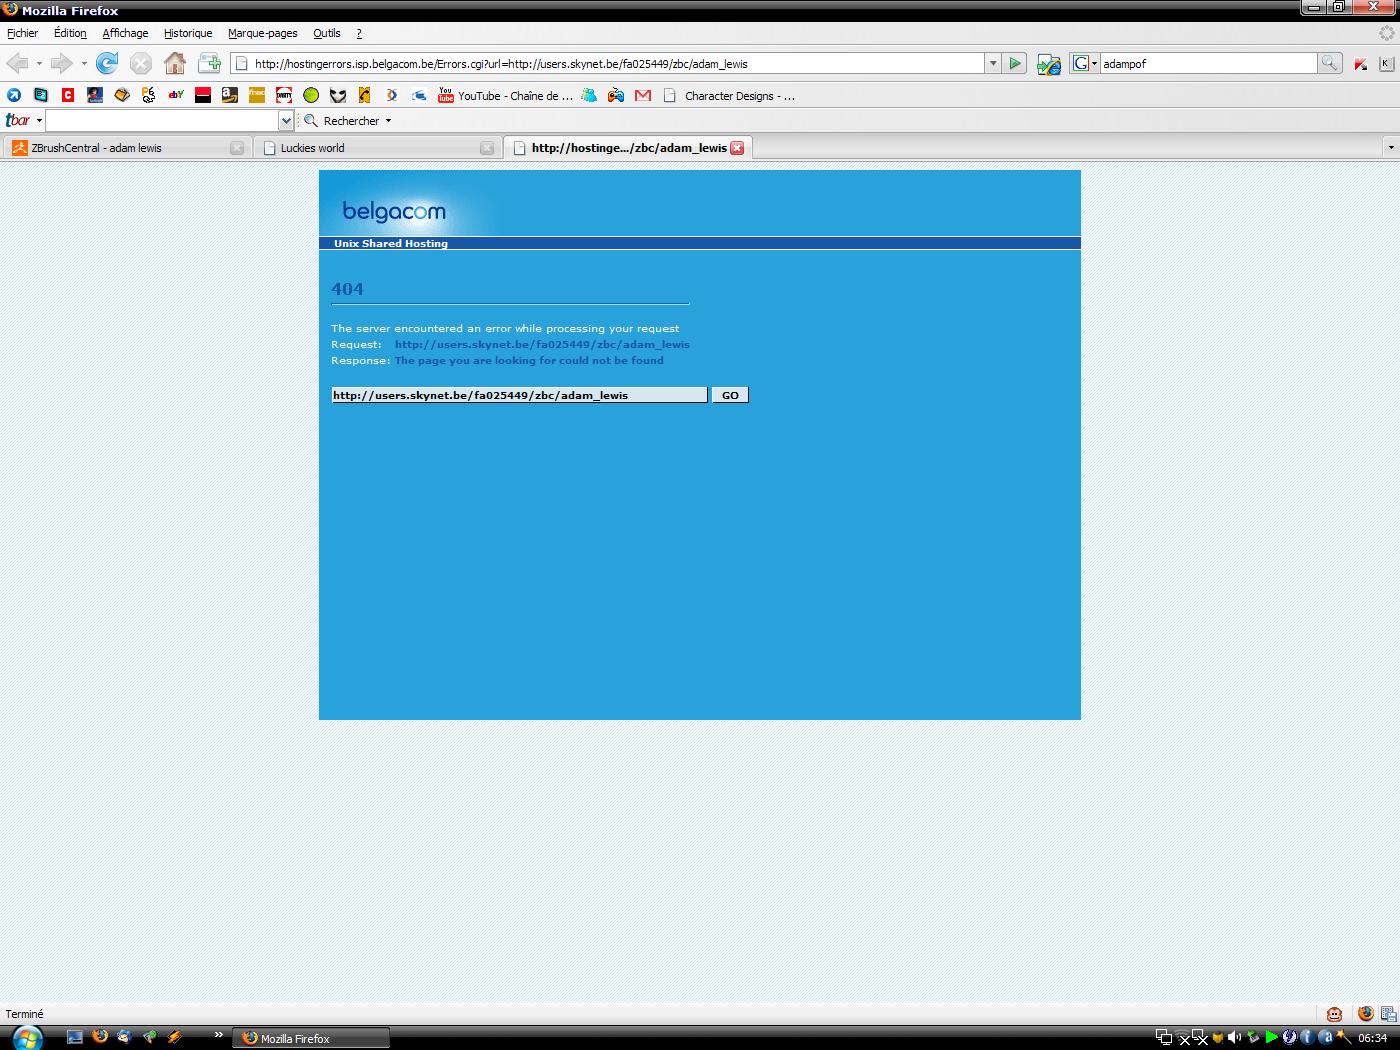Close the Luckies world tab
This screenshot has width=1400, height=1050.
click(x=487, y=148)
